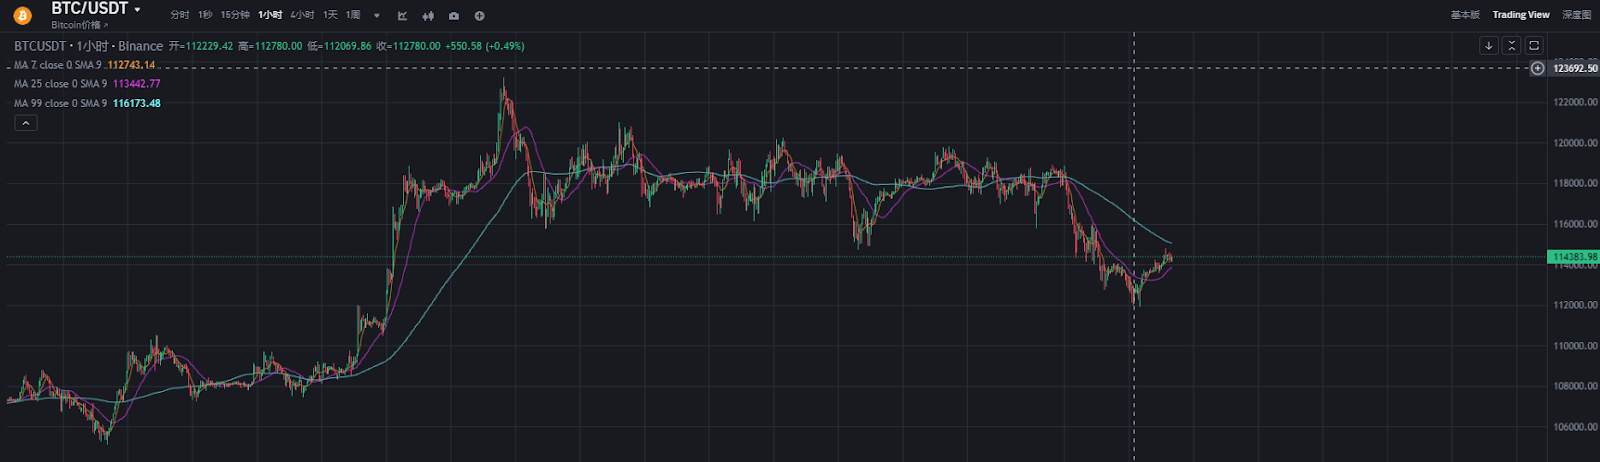Viewport: 1600px width, 462px height.
Task: Click the orange Bitcoin logo icon
Action: pyautogui.click(x=22, y=15)
